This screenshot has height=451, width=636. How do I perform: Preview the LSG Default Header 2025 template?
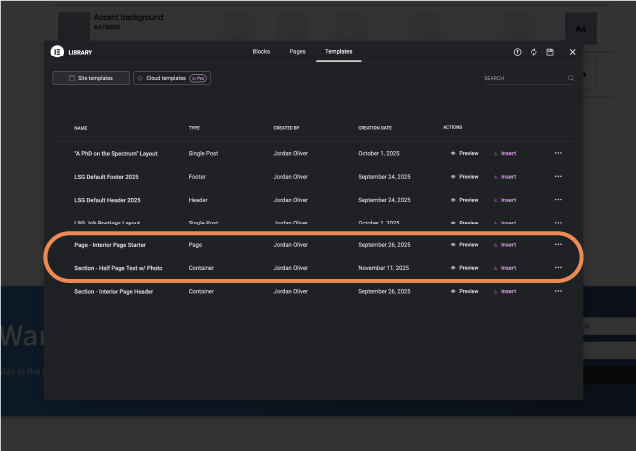(464, 200)
